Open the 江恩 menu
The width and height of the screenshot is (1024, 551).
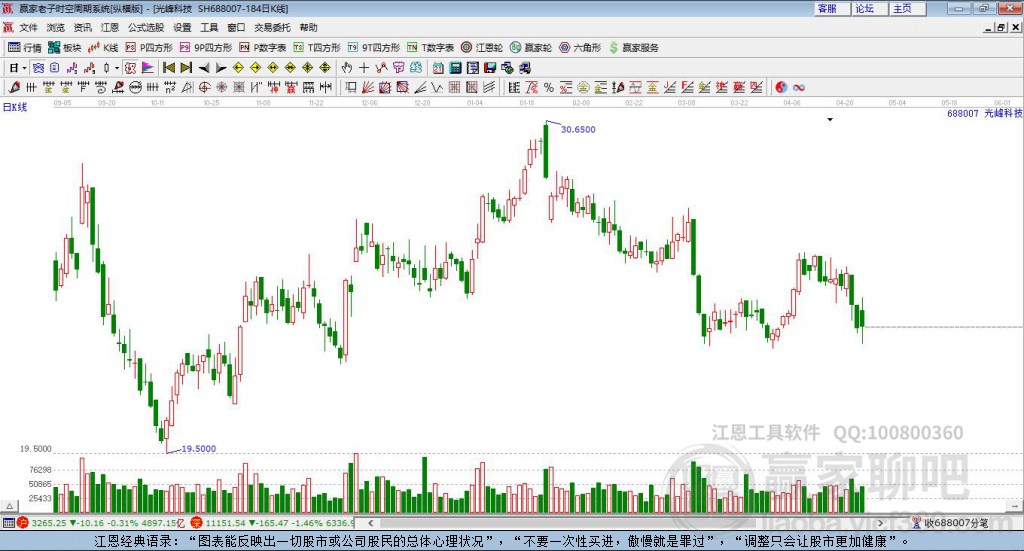point(110,27)
